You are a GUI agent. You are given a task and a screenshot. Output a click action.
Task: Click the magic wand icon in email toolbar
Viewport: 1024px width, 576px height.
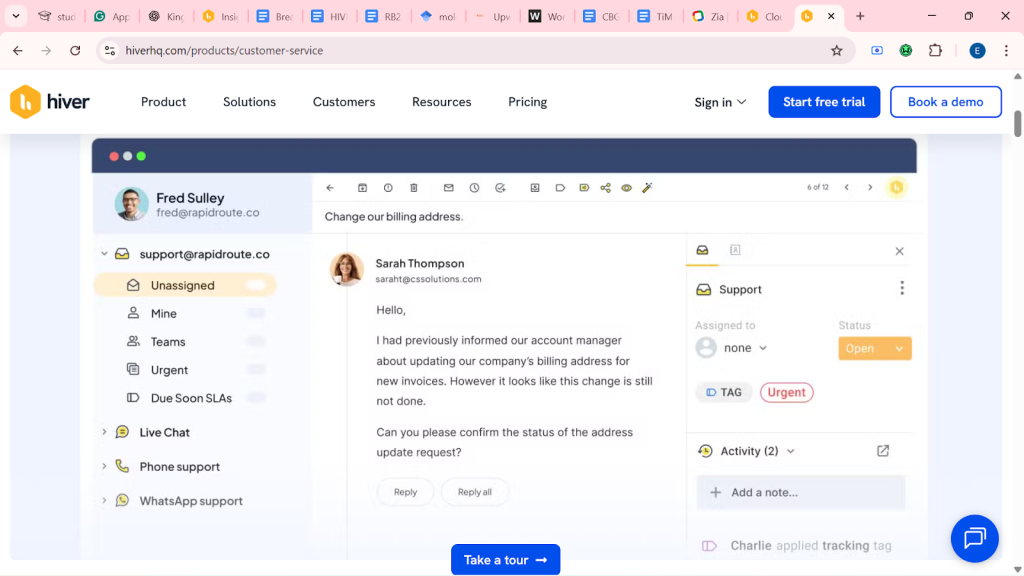point(647,188)
